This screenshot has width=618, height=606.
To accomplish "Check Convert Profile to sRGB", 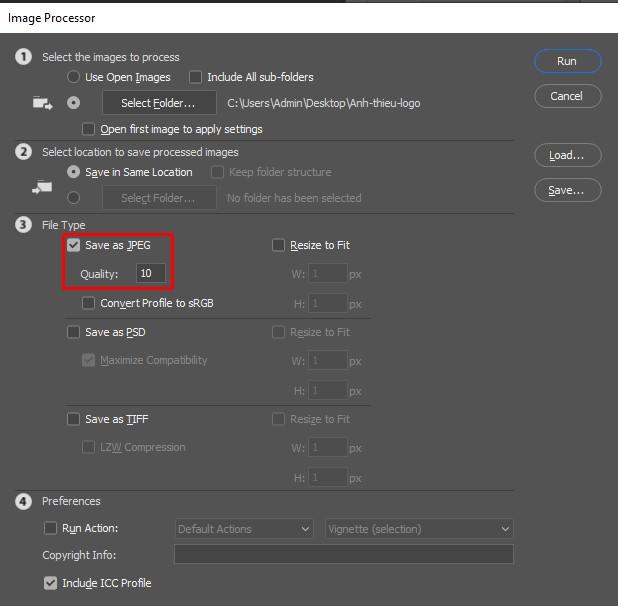I will point(89,303).
